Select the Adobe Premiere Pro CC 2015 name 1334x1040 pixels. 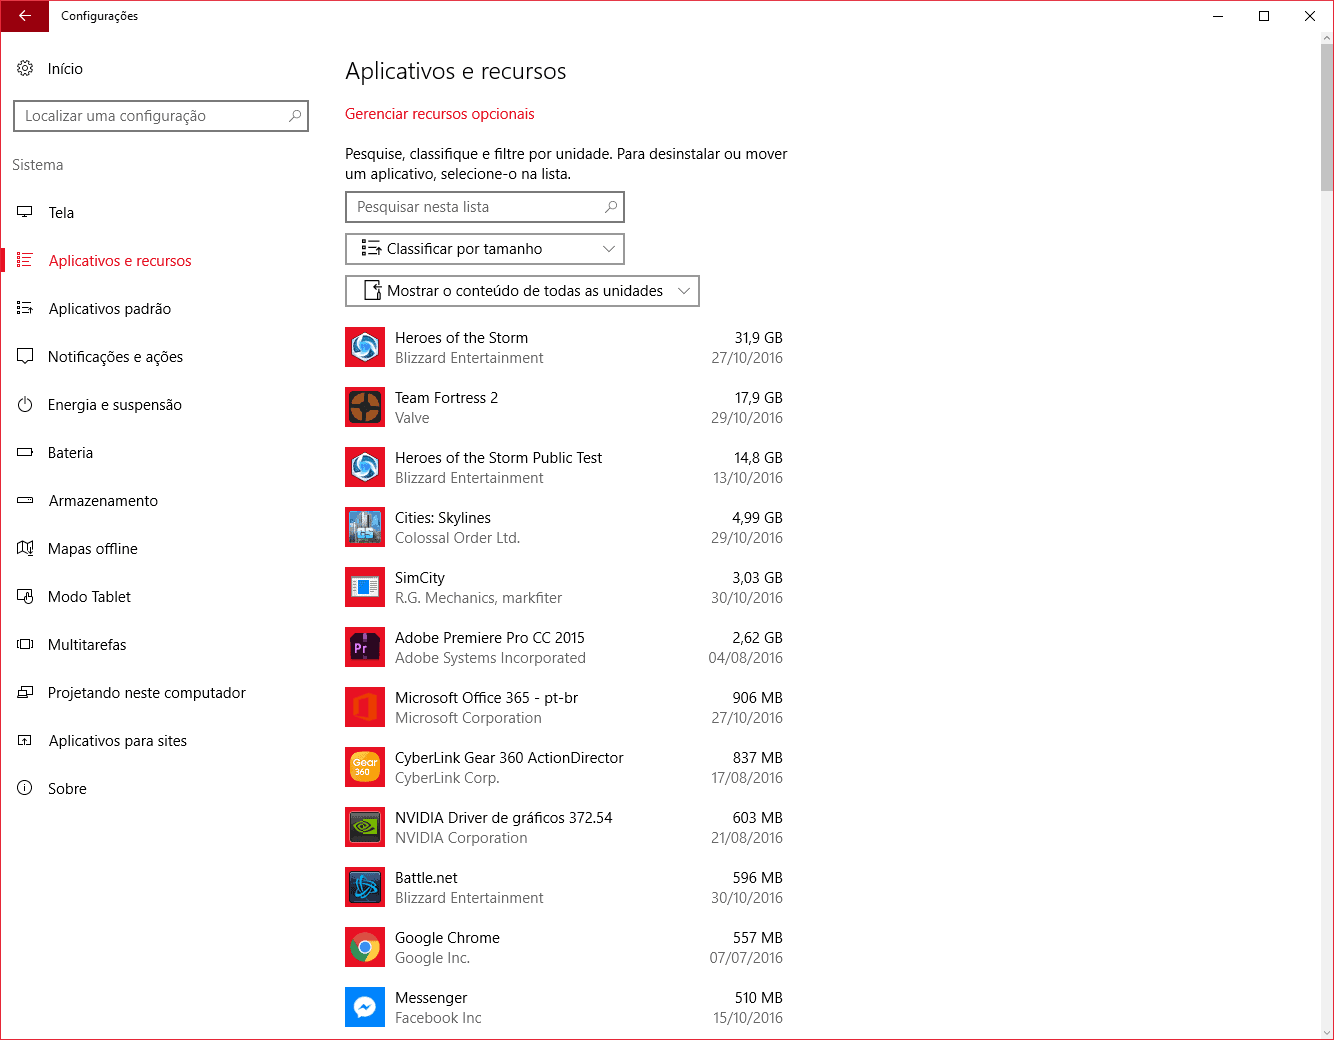(490, 638)
